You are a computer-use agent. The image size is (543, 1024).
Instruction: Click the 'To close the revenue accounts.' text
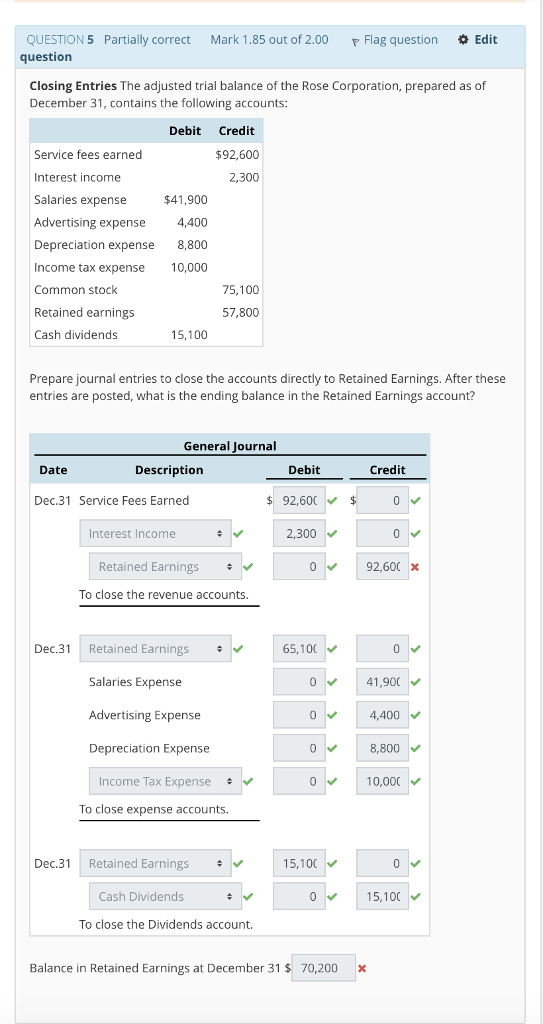164,595
